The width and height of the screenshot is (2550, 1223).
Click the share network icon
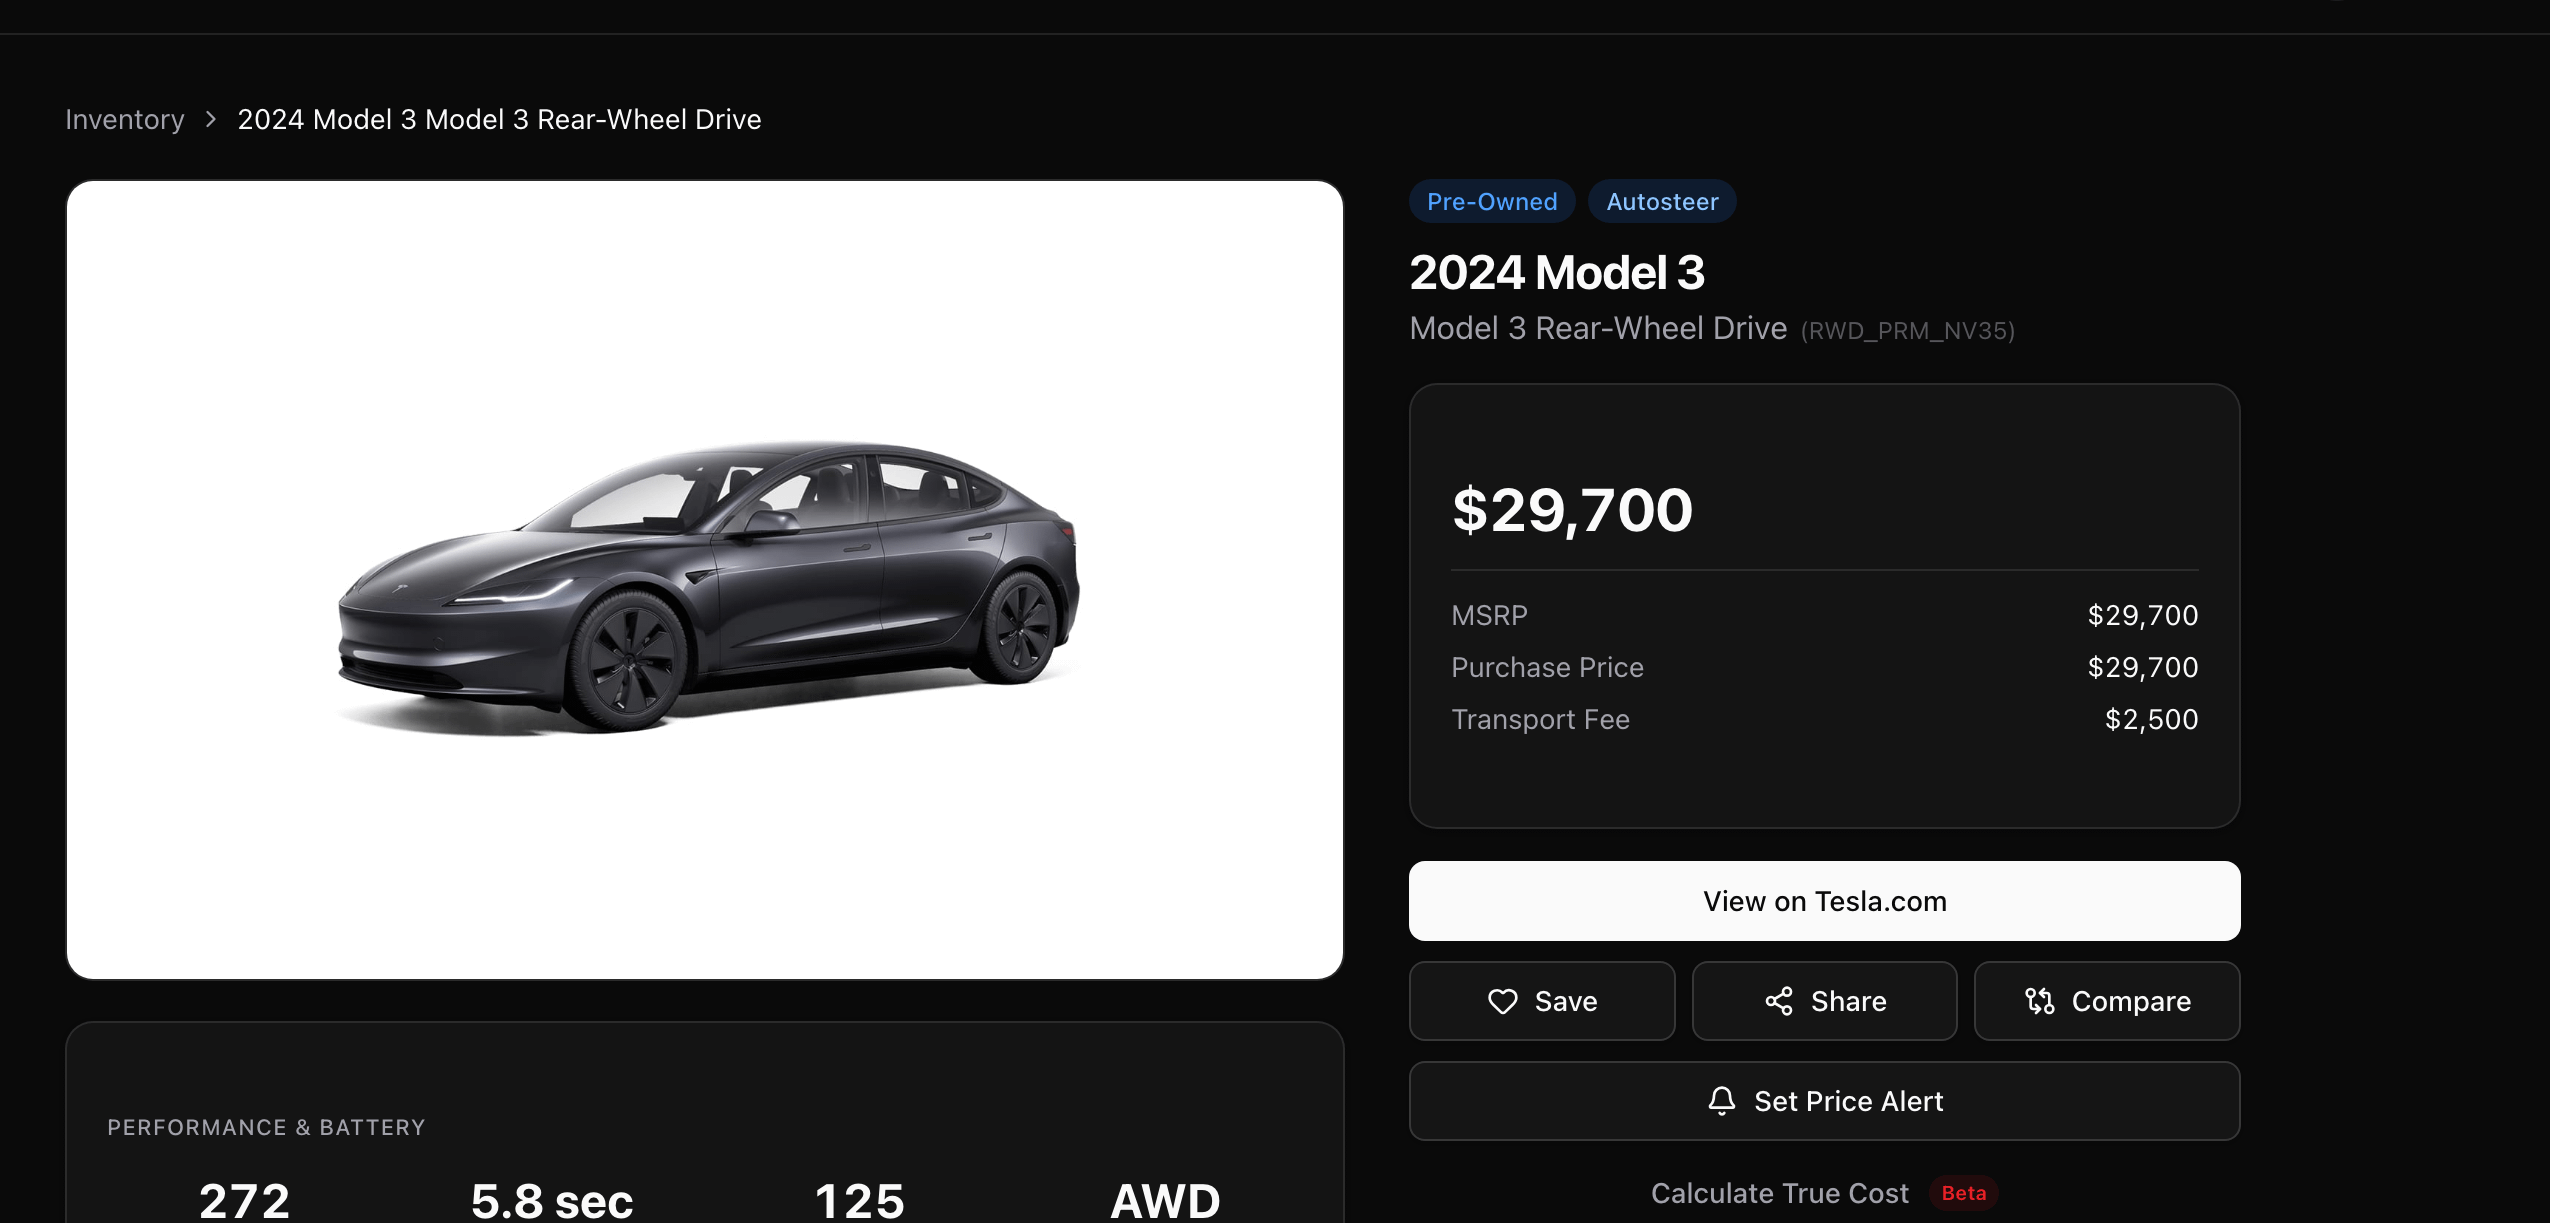pos(1778,1001)
